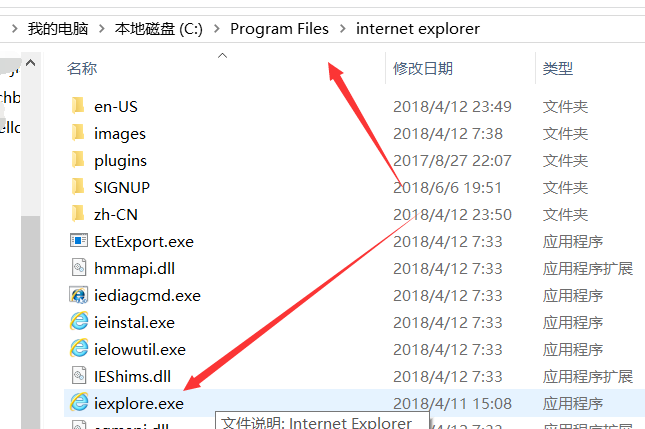Select the IEShims.dll file icon

tap(79, 376)
